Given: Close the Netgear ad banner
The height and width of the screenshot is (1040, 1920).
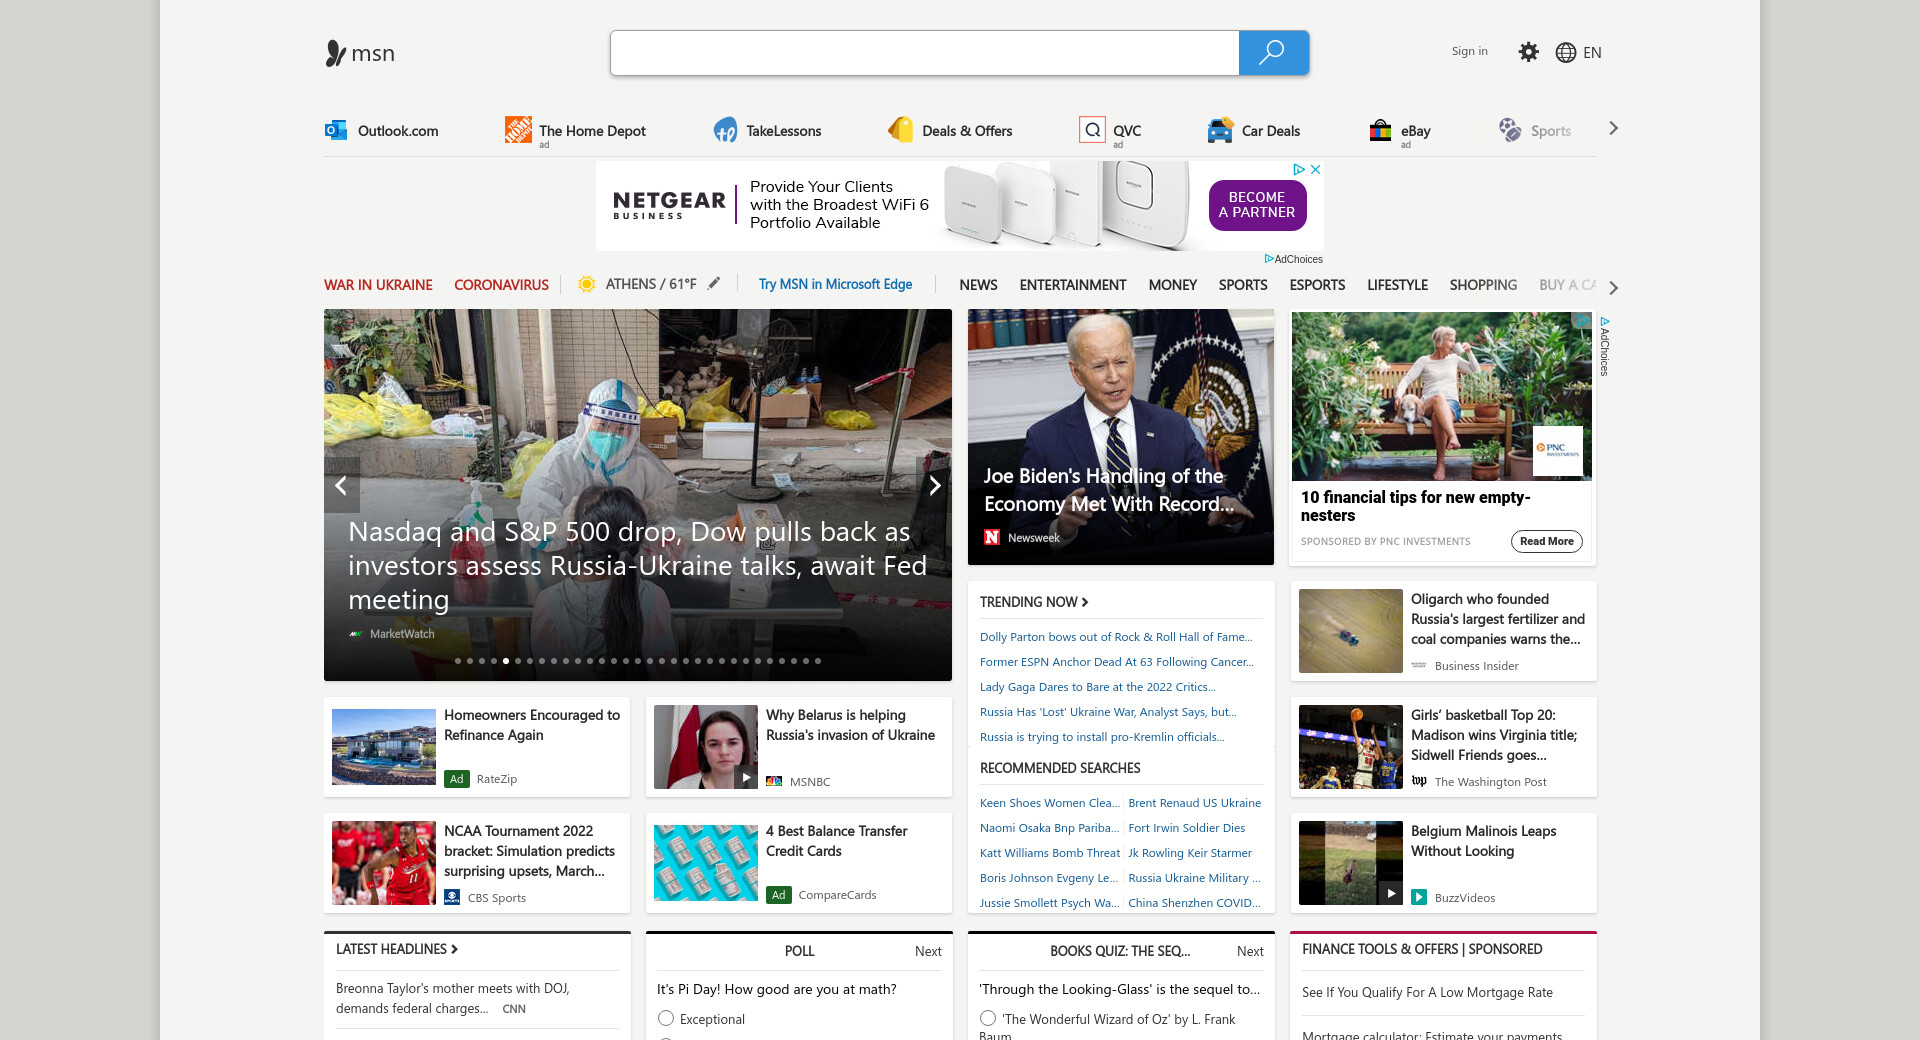Looking at the screenshot, I should [x=1316, y=170].
